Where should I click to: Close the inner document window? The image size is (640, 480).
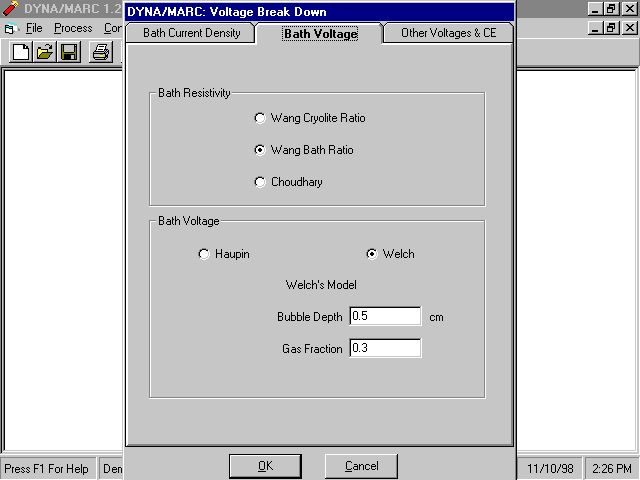tap(629, 28)
